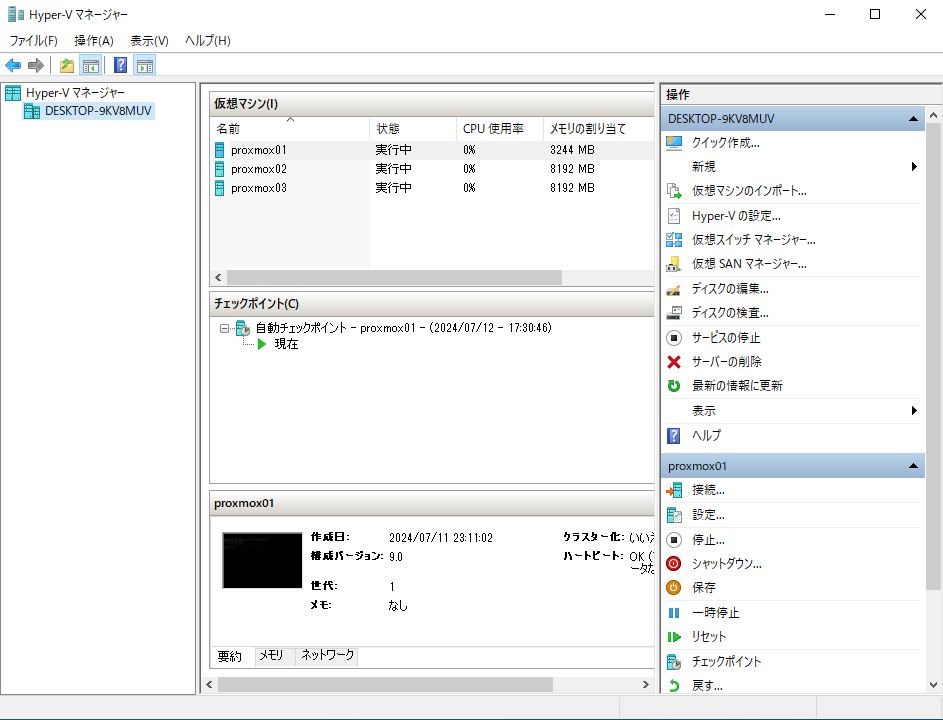This screenshot has height=720, width=943.
Task: Toggle the show/hide action pane toolbar button
Action: (x=145, y=66)
